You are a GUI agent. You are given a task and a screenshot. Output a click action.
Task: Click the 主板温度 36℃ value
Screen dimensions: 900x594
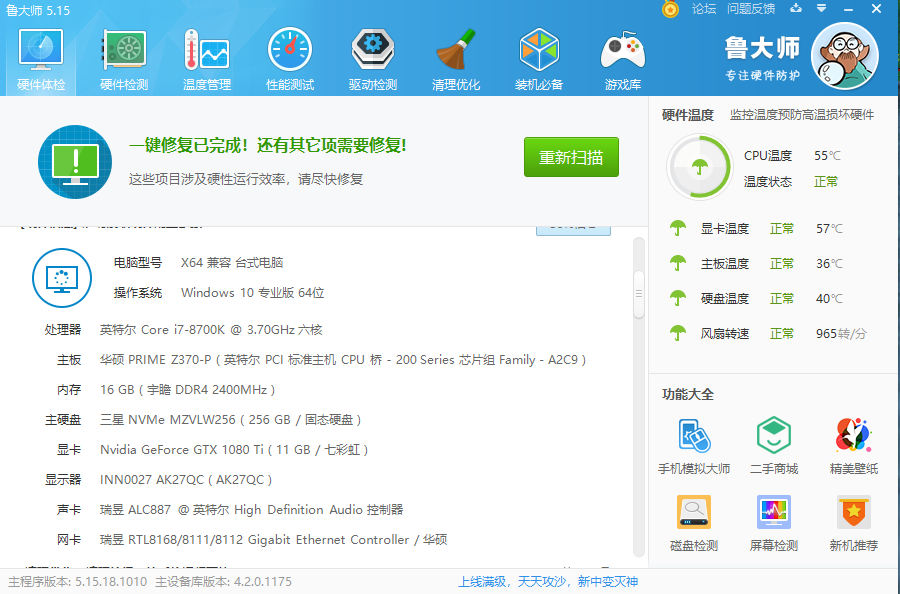[829, 263]
